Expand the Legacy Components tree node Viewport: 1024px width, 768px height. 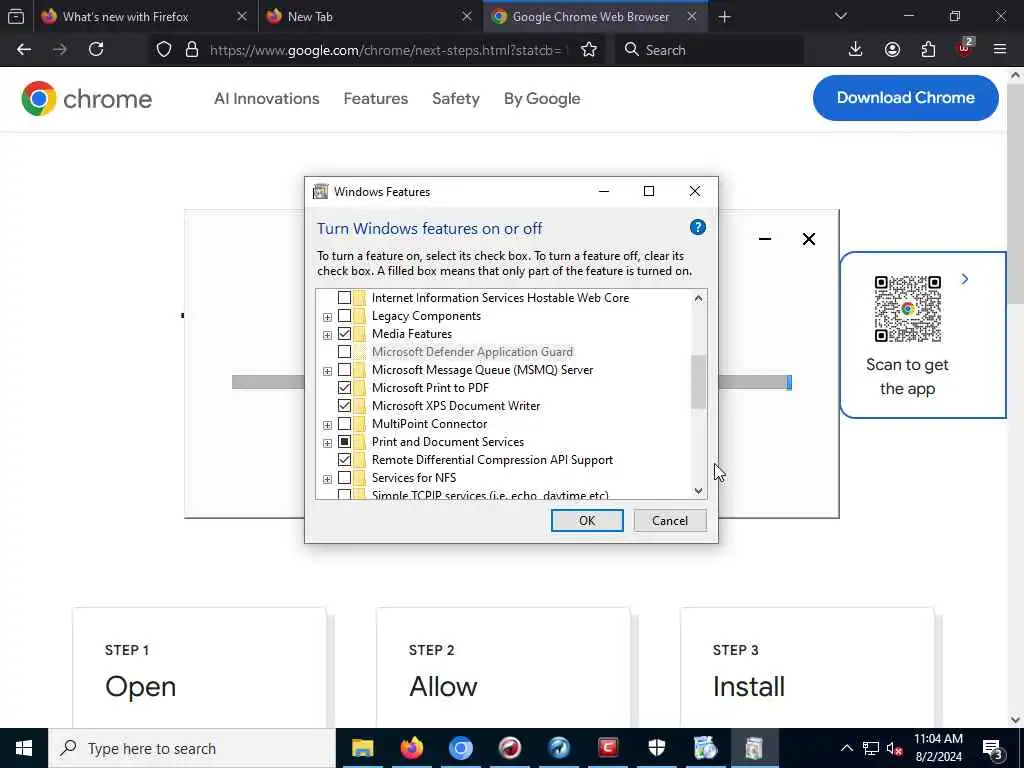tap(327, 317)
